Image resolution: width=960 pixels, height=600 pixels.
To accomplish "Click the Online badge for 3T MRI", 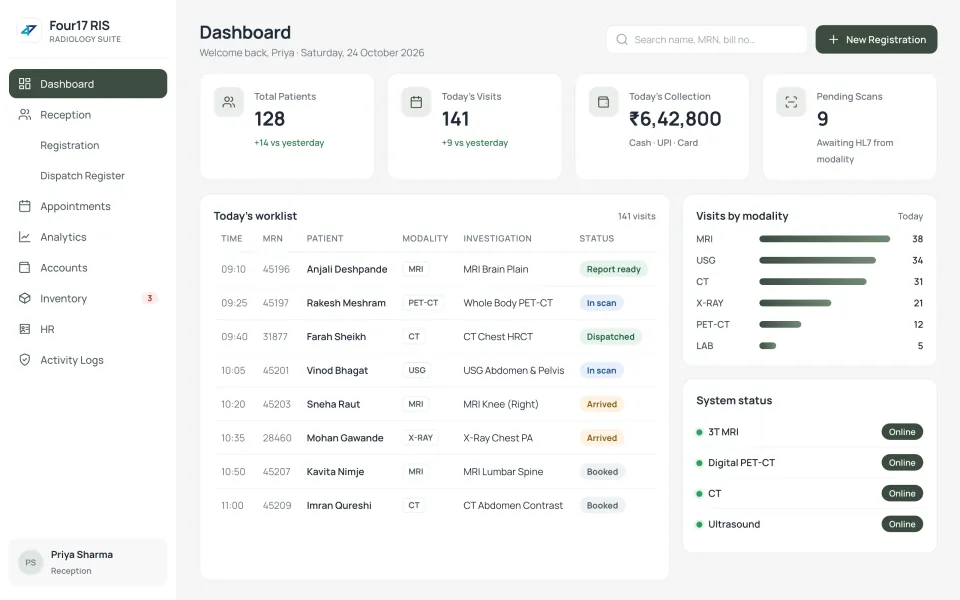I will pos(902,432).
